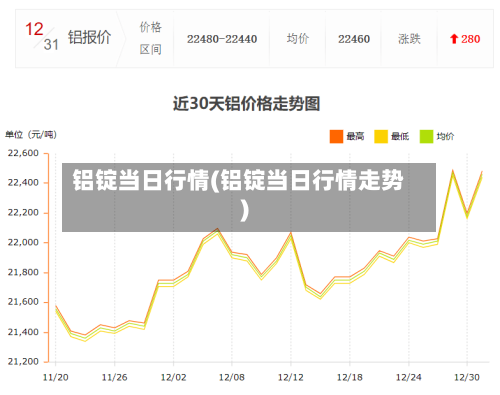This screenshot has width=500, height=395.
Task: Toggle the 最低 legend label
Action: pyautogui.click(x=400, y=136)
